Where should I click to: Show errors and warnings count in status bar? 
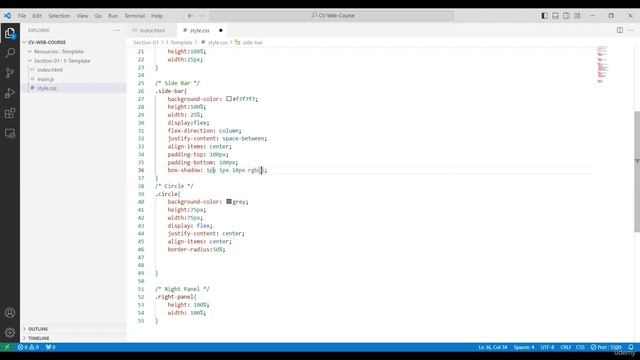[28, 347]
